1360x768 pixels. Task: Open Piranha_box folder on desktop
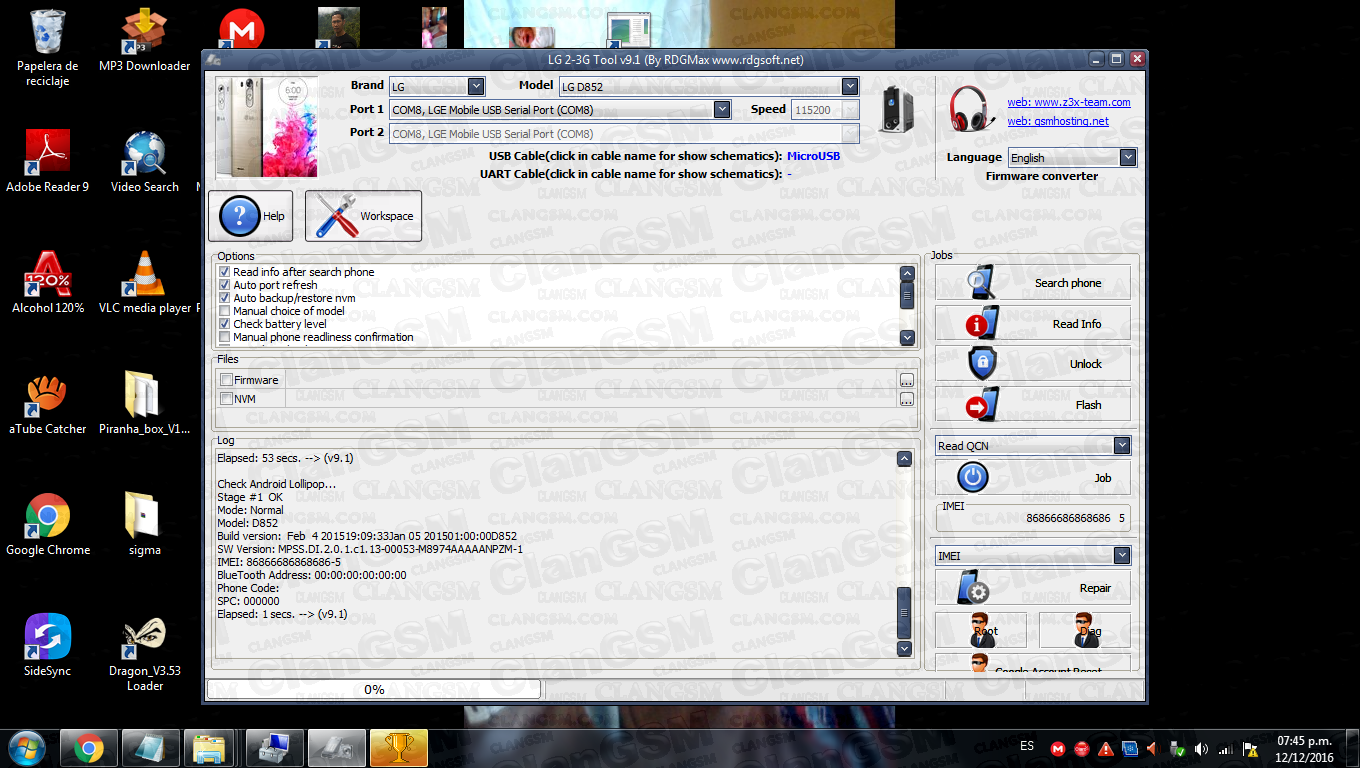tap(144, 403)
